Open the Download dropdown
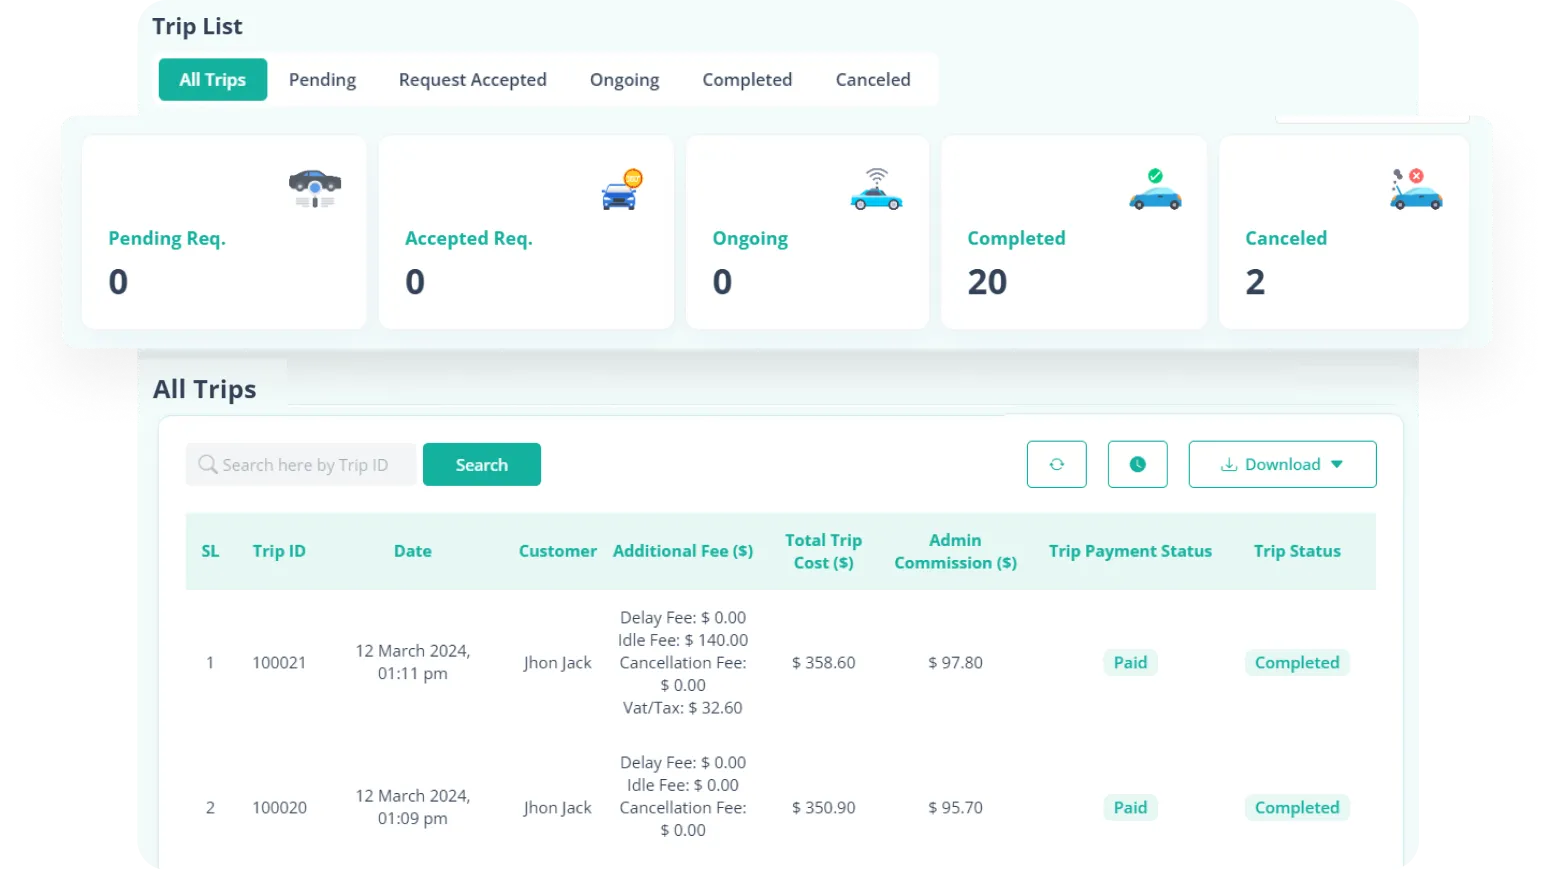 click(1282, 464)
